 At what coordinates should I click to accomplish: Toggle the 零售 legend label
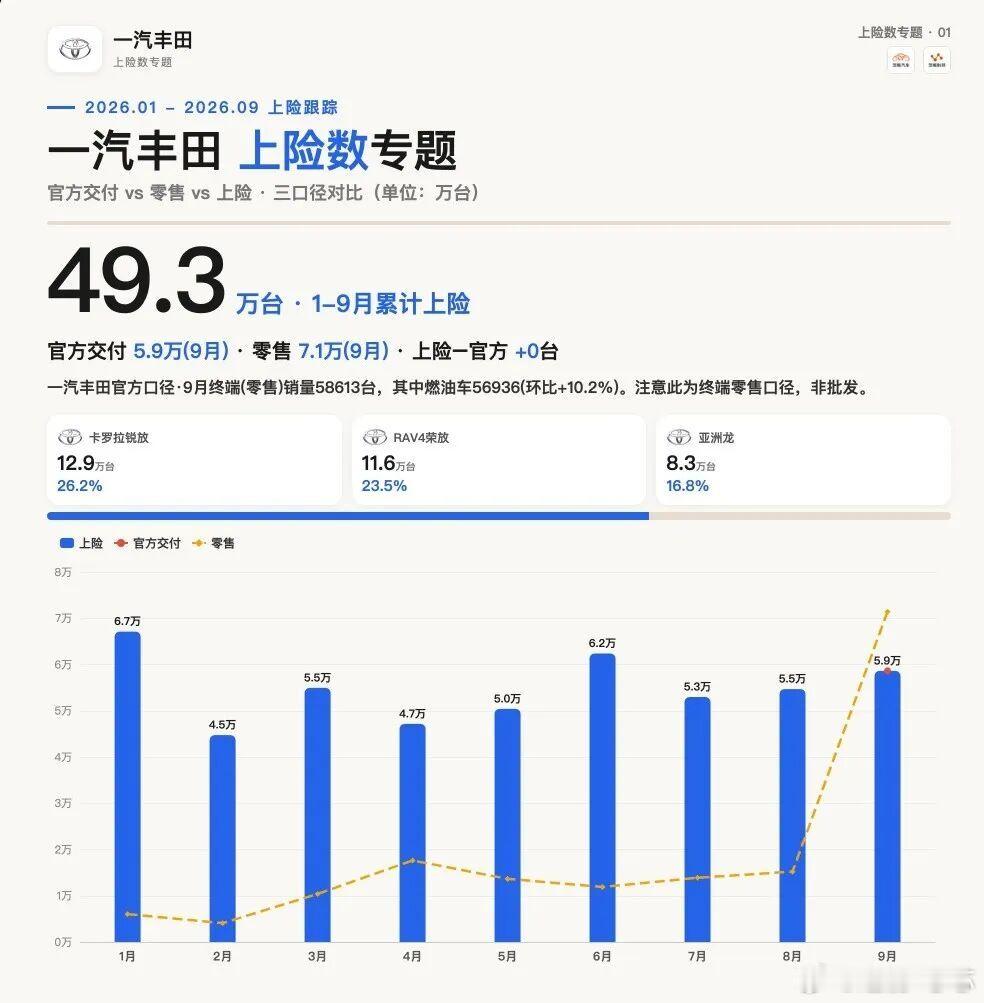point(223,543)
